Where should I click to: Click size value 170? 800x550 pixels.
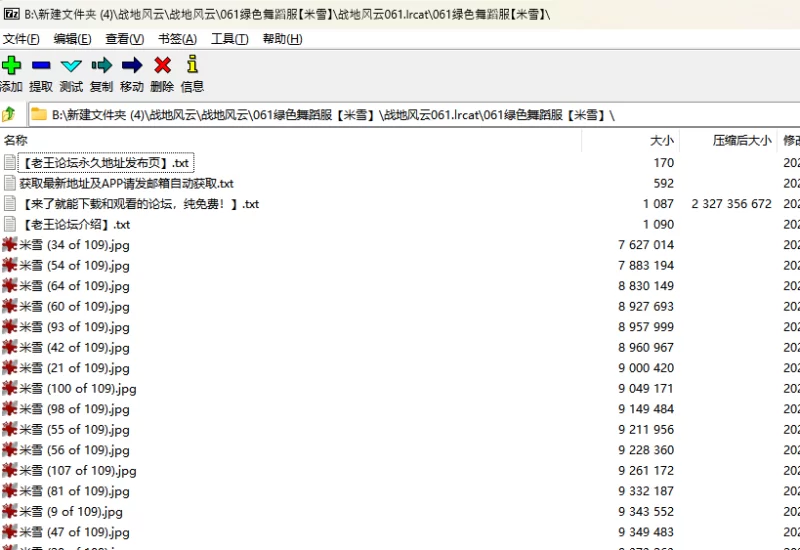pyautogui.click(x=664, y=163)
